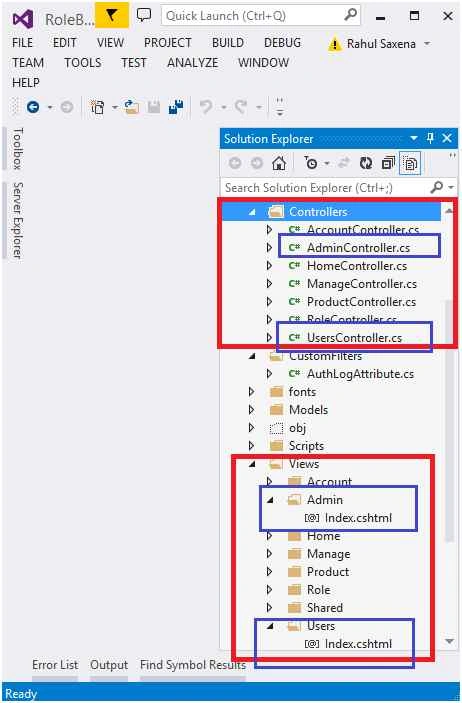Click the Save toolbar icon
The width and height of the screenshot is (462, 703).
tap(154, 107)
